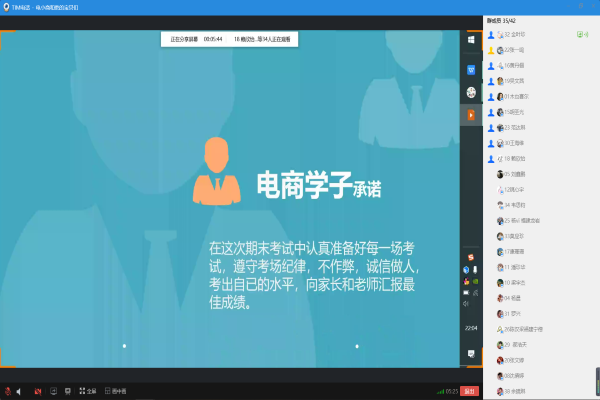Select member 19 name in list
Image resolution: width=600 pixels, height=400 pixels.
pyautogui.click(x=514, y=81)
